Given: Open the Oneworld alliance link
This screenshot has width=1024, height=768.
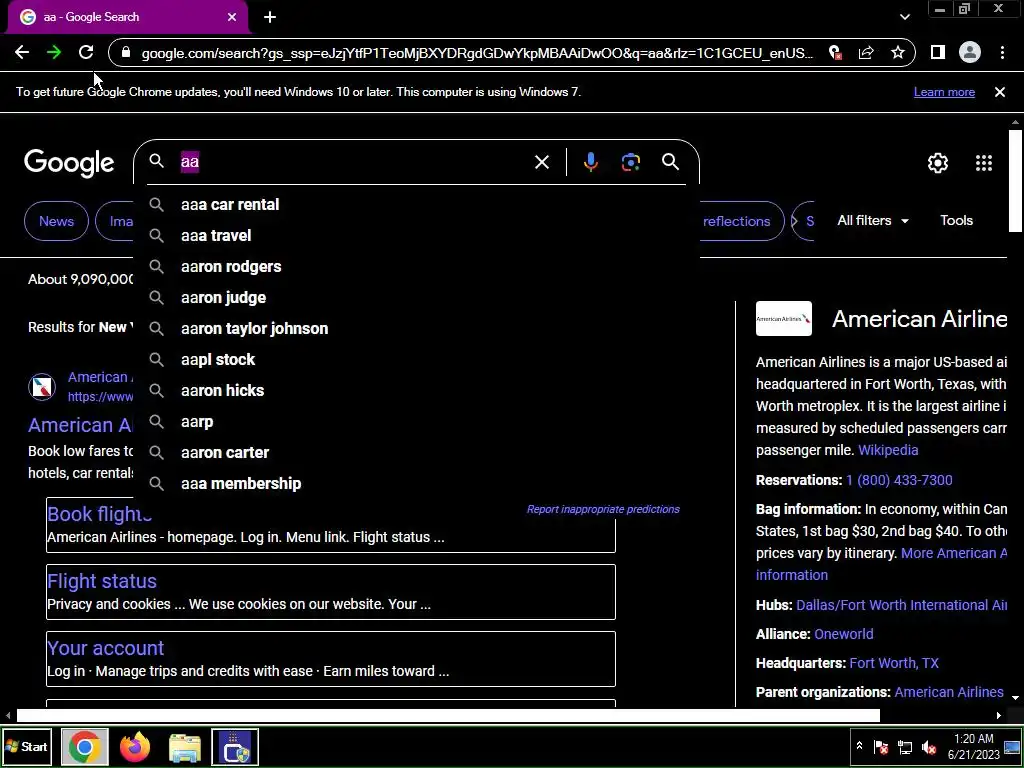Looking at the screenshot, I should tap(843, 634).
